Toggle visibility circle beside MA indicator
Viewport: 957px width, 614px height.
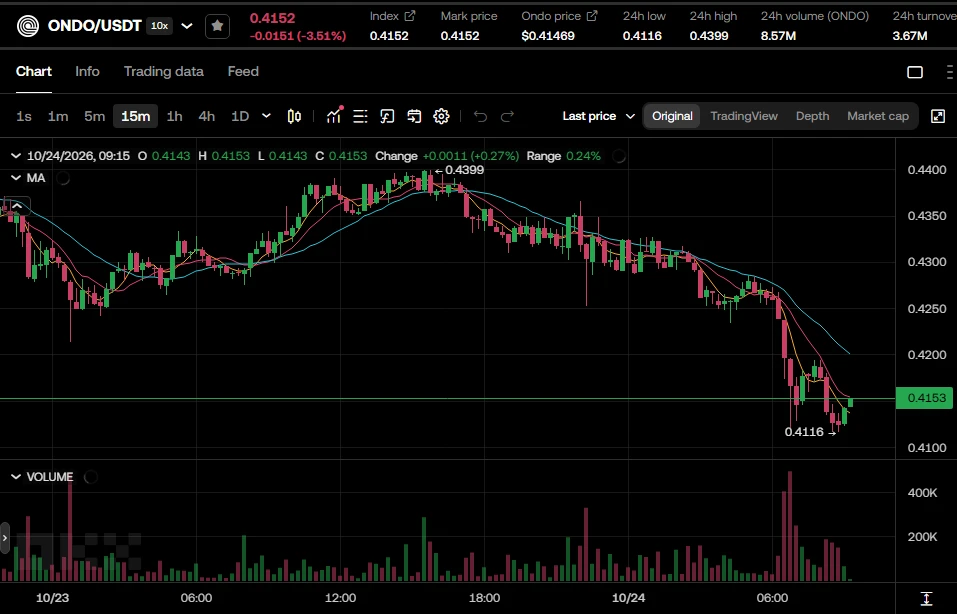[x=63, y=178]
